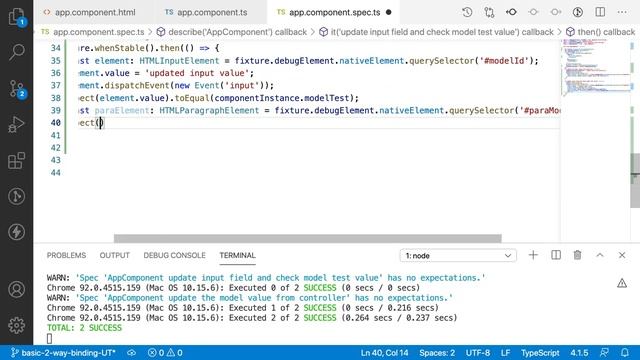The image size is (640, 360).
Task: Split the editor to the right
Action: click(x=600, y=12)
